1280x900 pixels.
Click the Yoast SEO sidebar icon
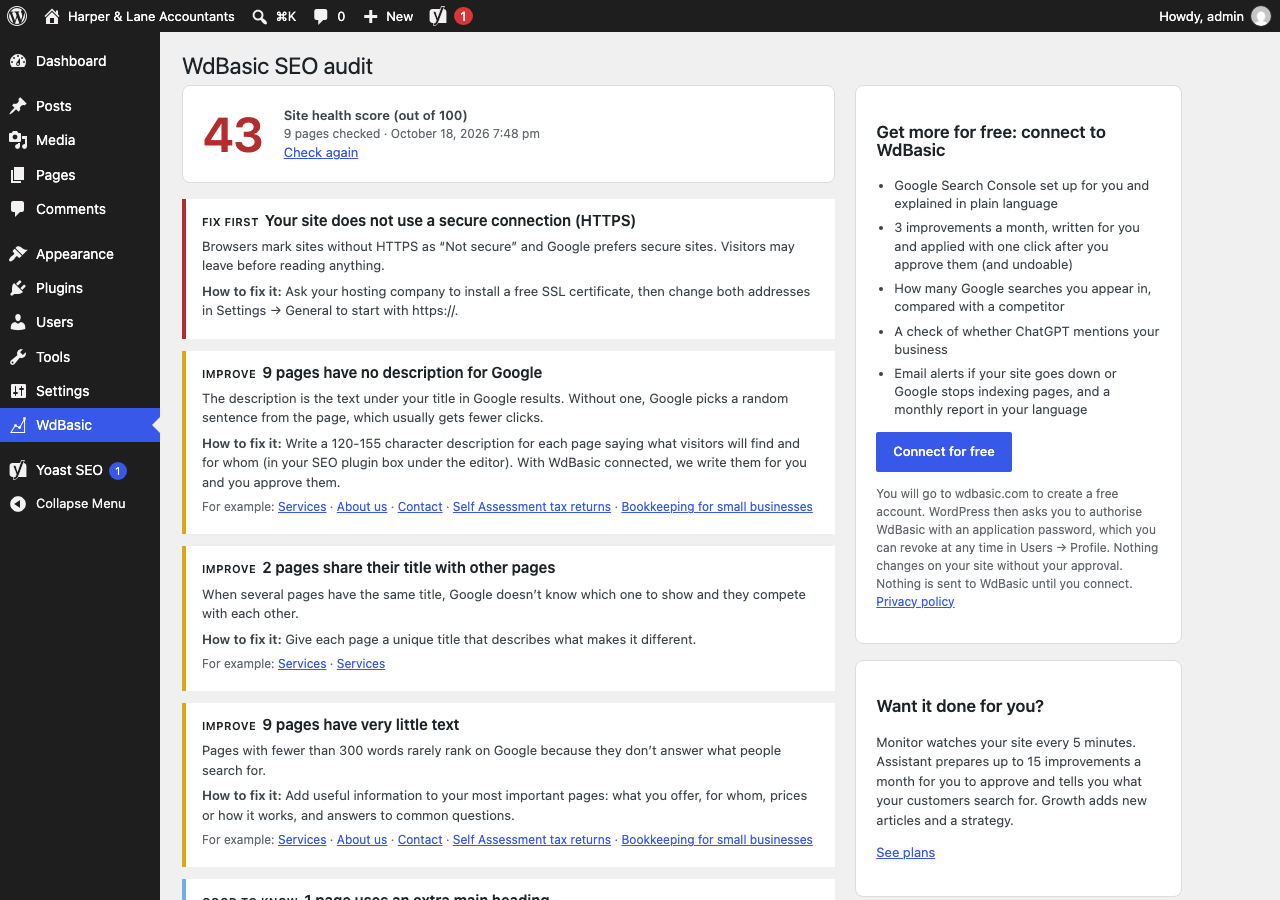[18, 470]
